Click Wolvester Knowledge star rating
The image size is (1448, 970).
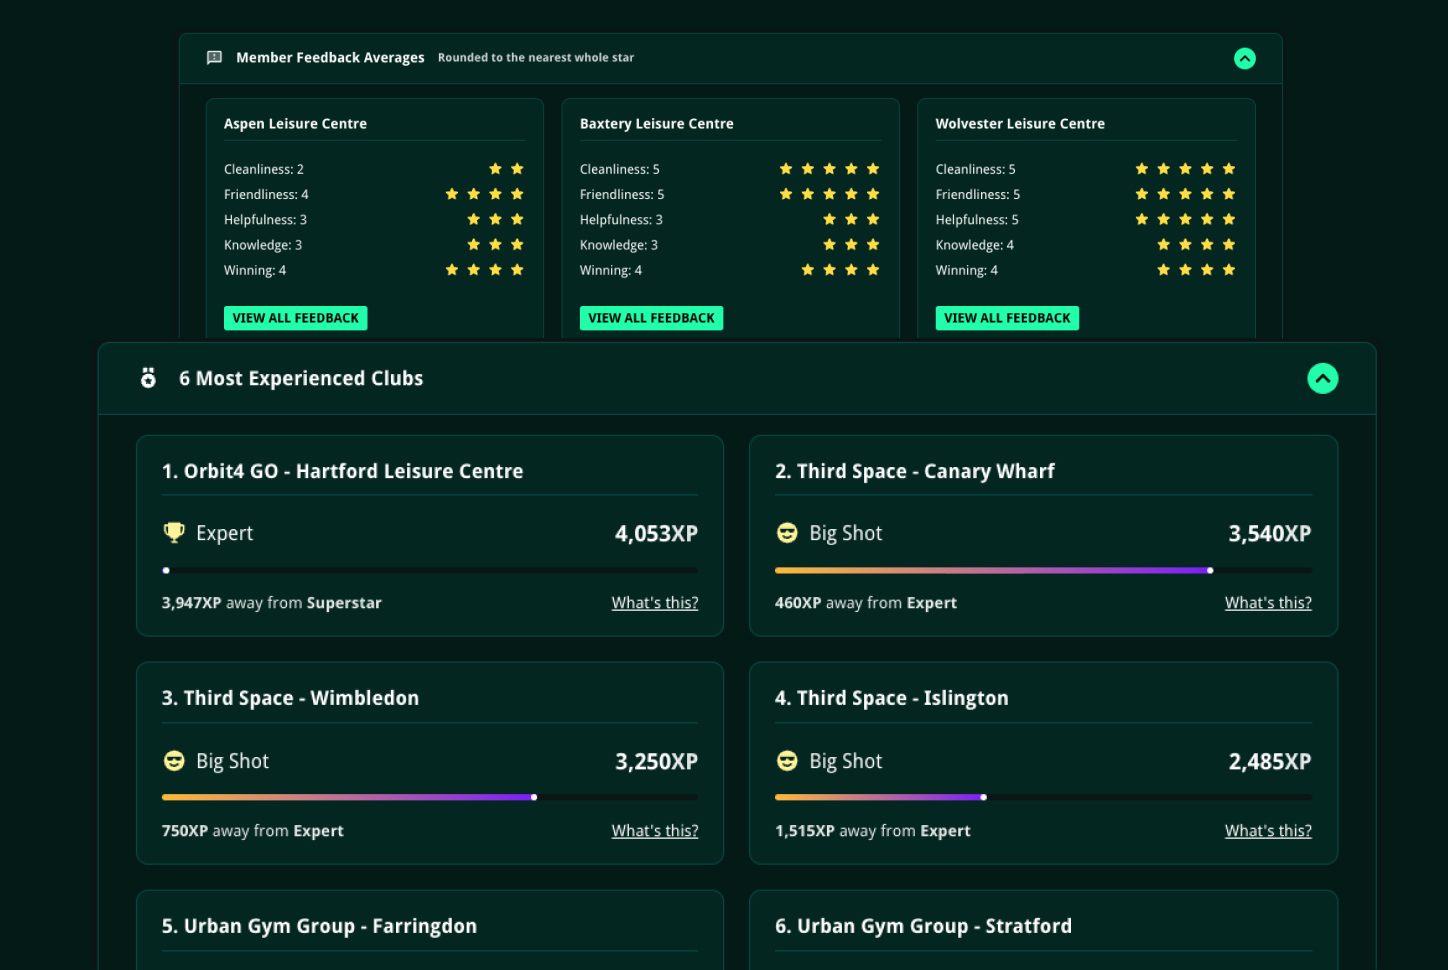click(x=1196, y=244)
